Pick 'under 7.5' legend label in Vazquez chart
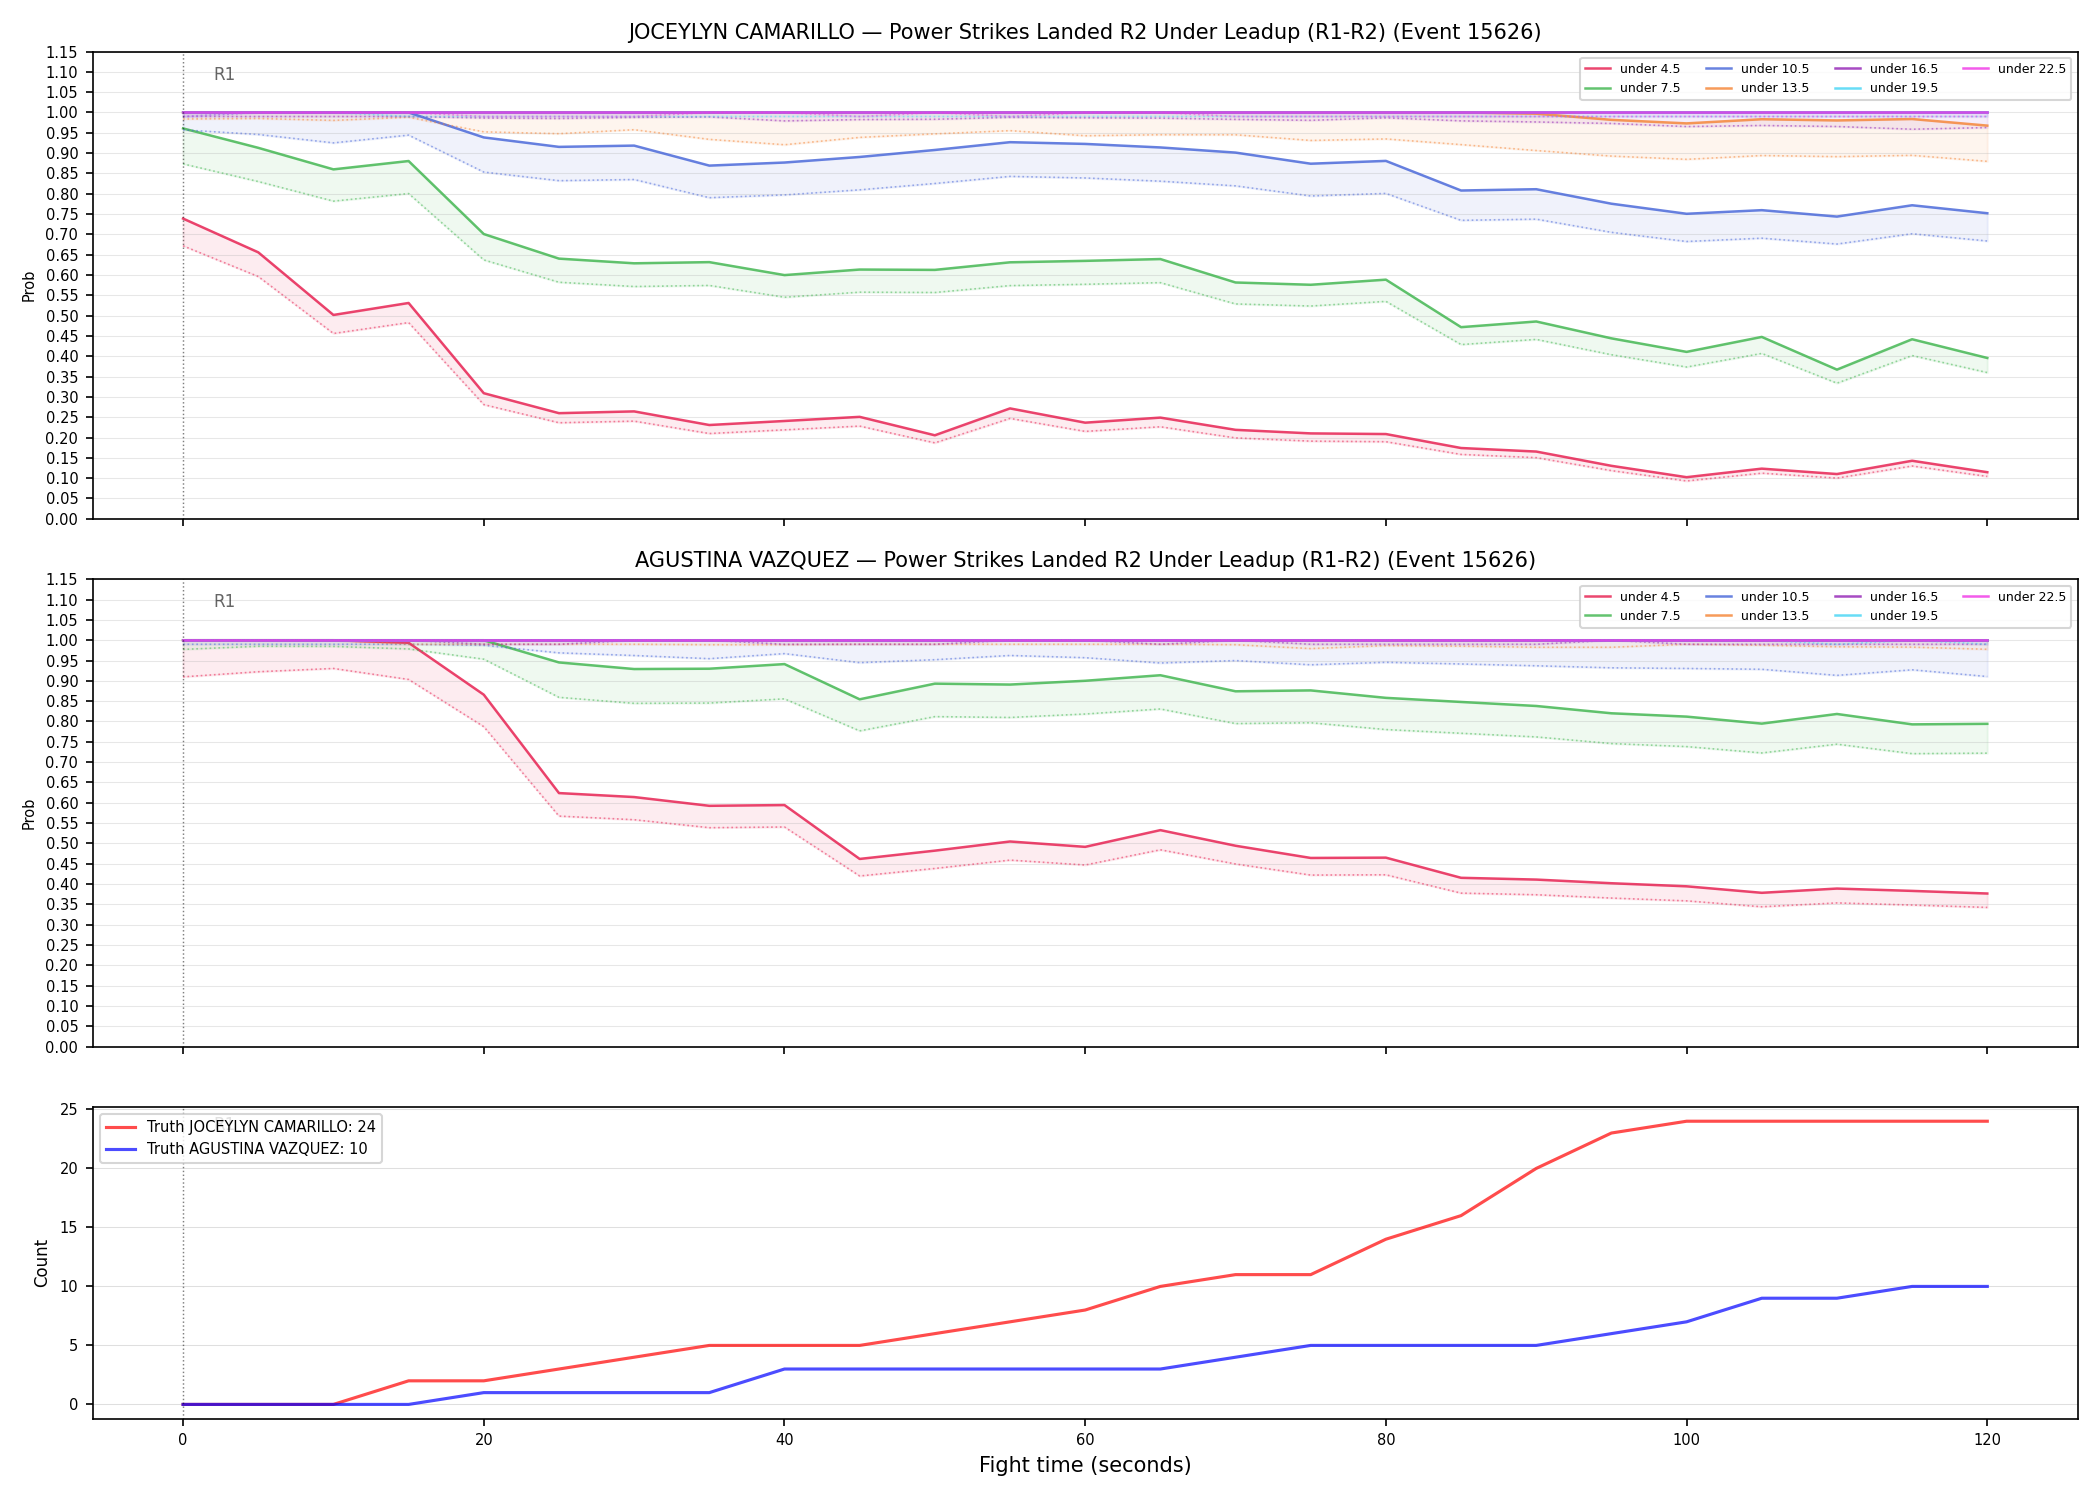This screenshot has height=1500, width=2100. (x=1650, y=616)
